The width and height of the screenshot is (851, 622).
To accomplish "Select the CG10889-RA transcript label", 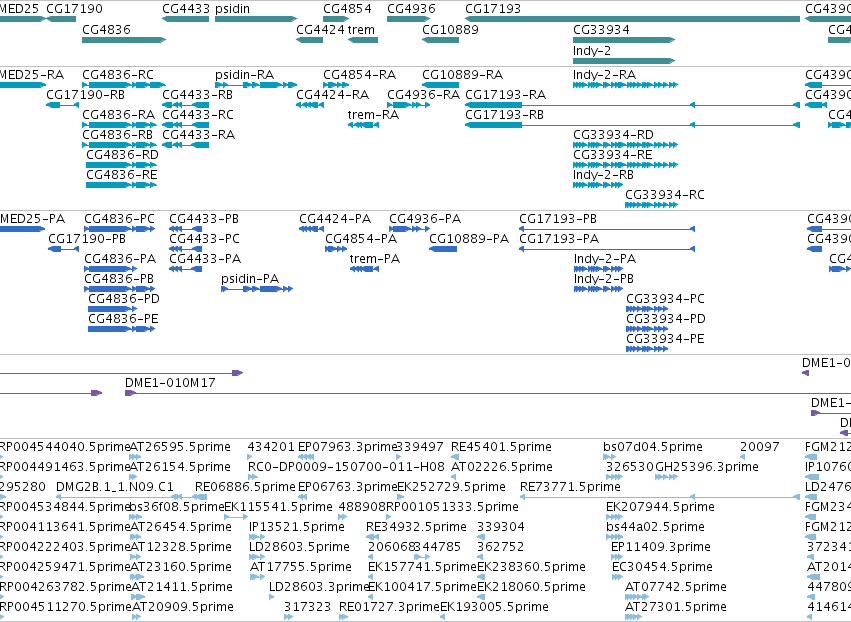I will [462, 74].
